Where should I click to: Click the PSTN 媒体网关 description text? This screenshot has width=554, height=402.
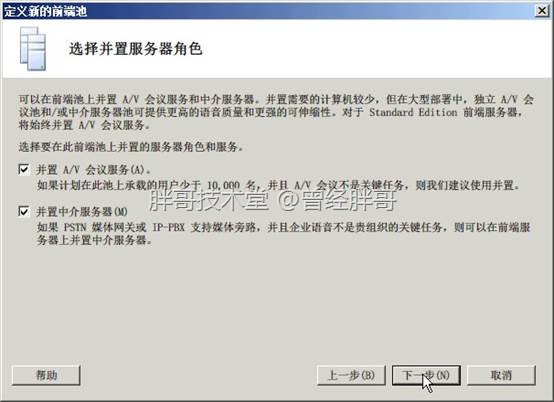[x=105, y=227]
